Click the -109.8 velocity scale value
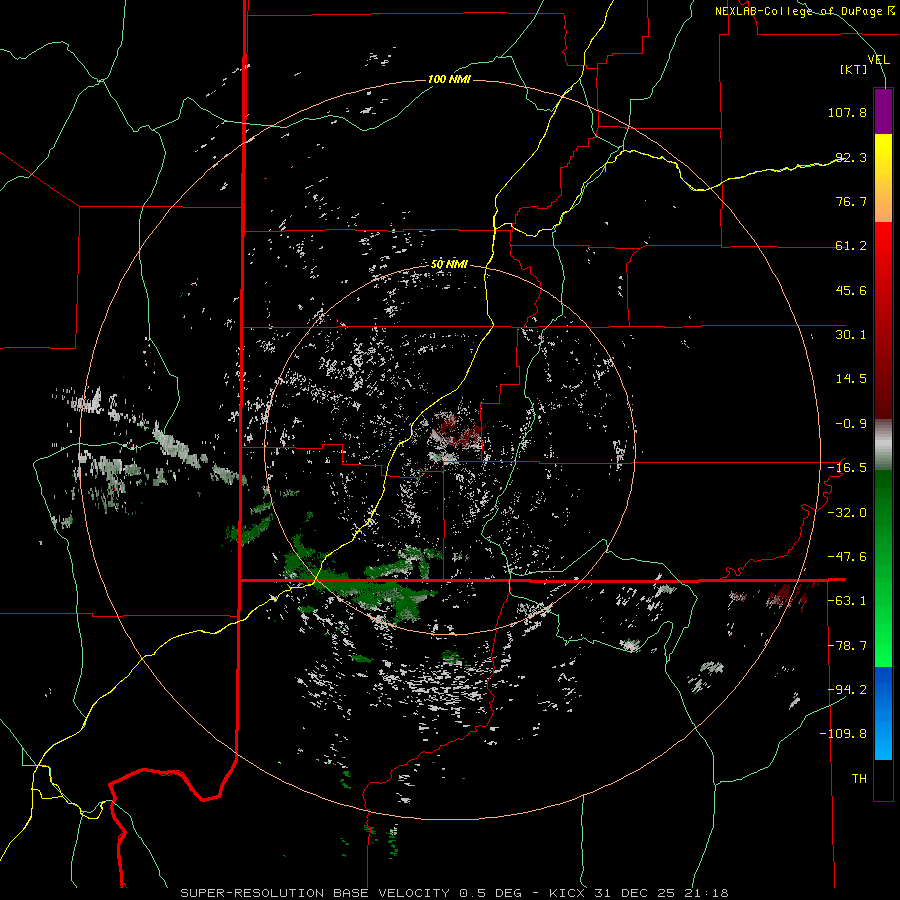Image resolution: width=900 pixels, height=900 pixels. coord(843,734)
